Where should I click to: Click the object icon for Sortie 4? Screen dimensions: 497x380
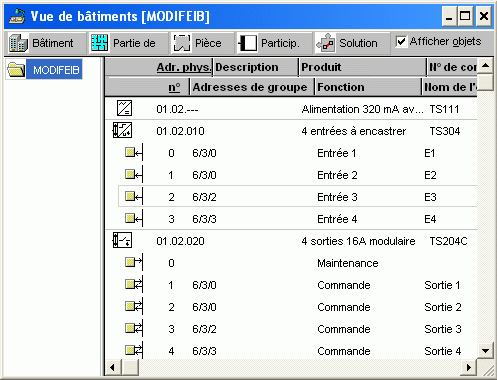[x=134, y=350]
